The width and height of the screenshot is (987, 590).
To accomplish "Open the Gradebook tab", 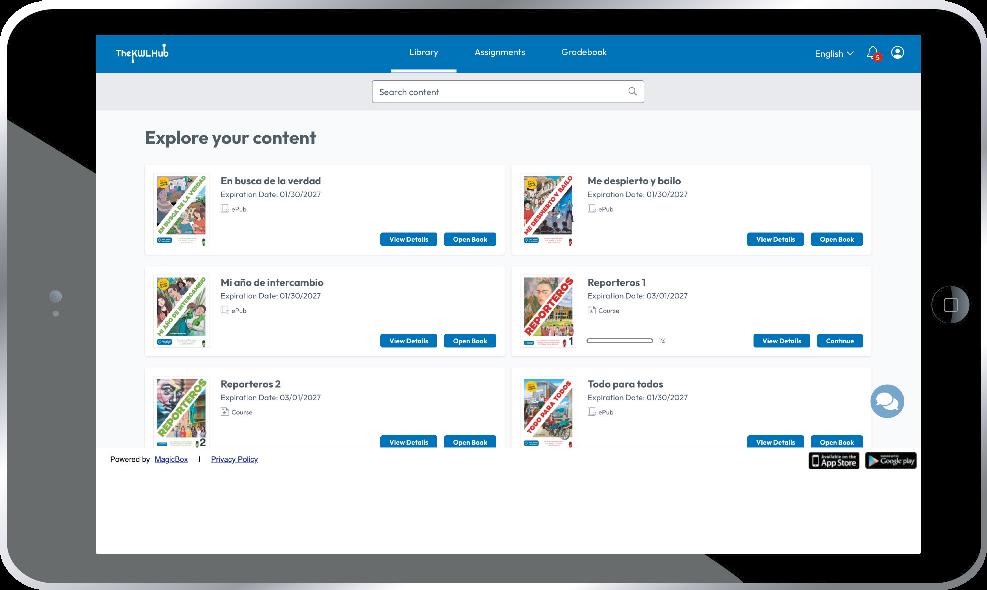I will (584, 52).
